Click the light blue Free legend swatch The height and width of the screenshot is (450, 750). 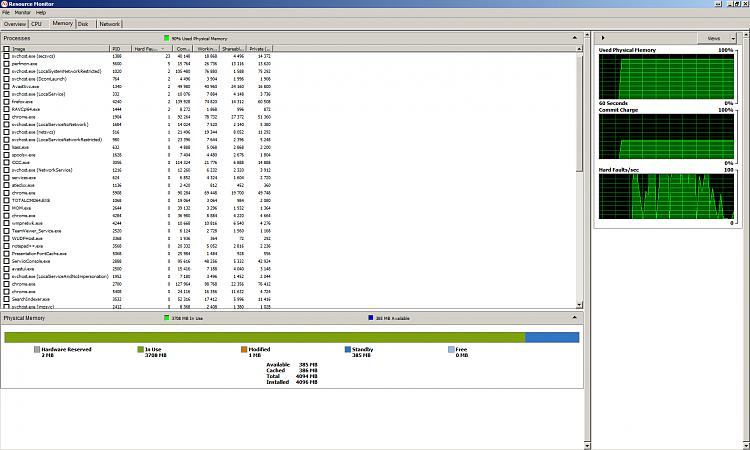coord(451,350)
